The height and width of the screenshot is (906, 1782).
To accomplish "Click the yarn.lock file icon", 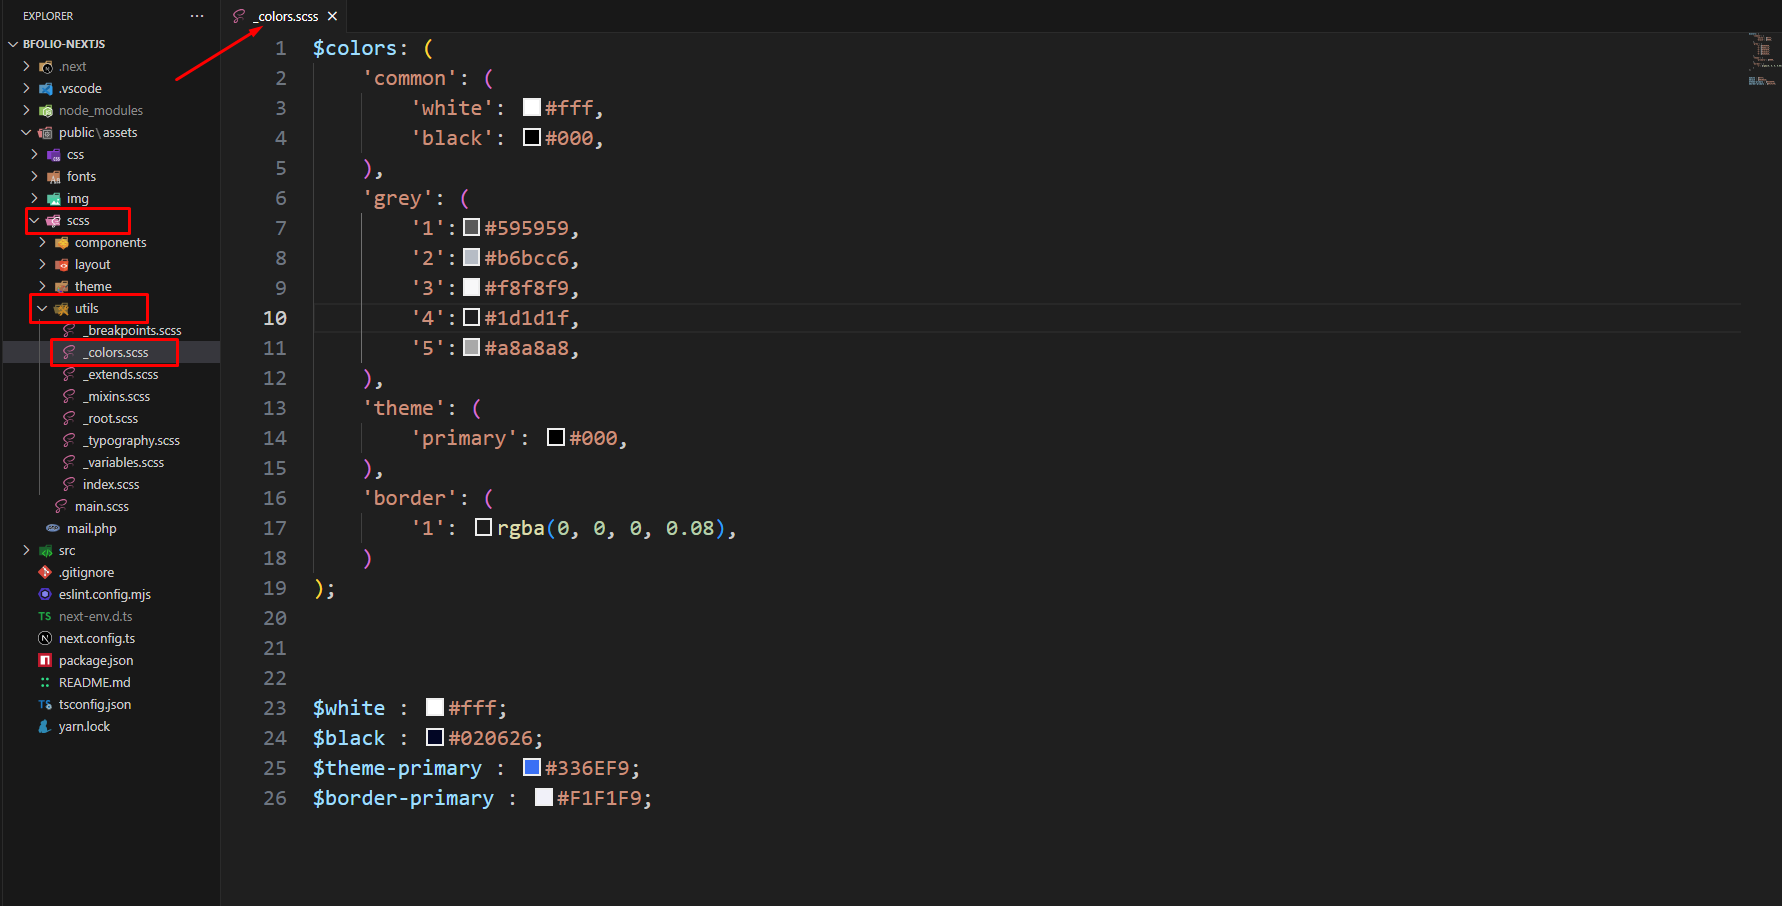I will 45,726.
